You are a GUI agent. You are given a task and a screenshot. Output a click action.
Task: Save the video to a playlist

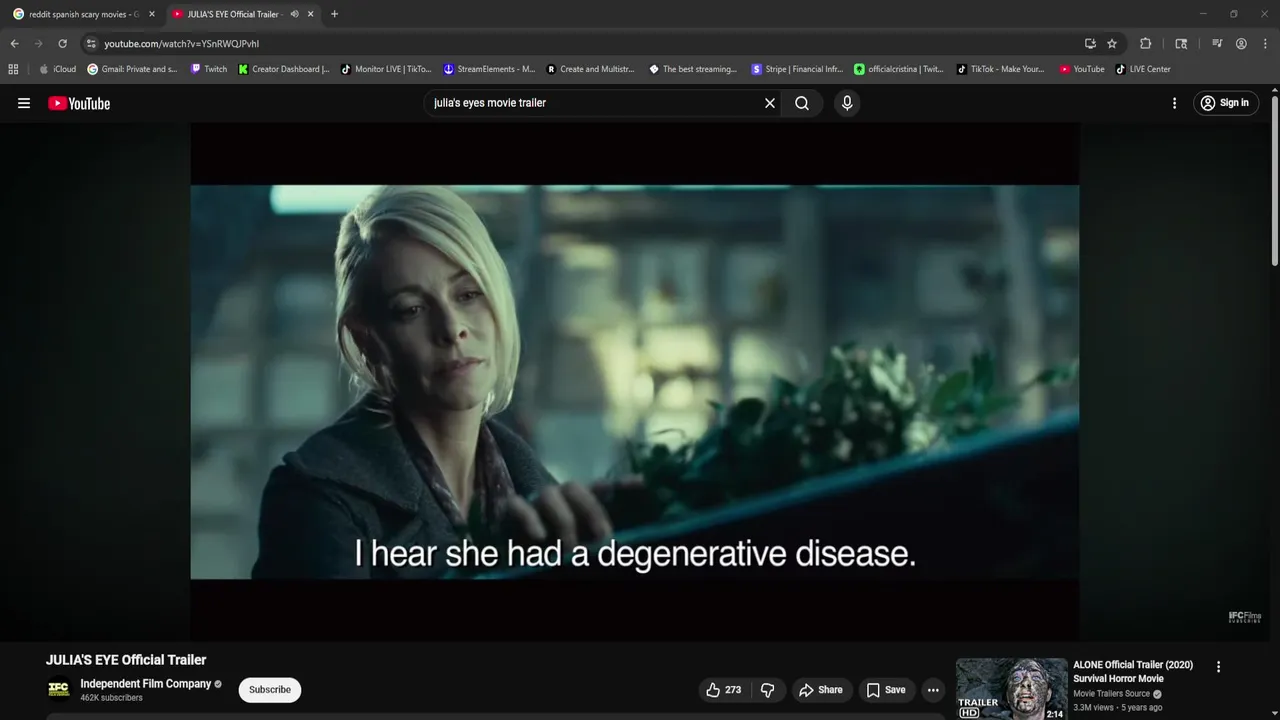[x=886, y=690]
